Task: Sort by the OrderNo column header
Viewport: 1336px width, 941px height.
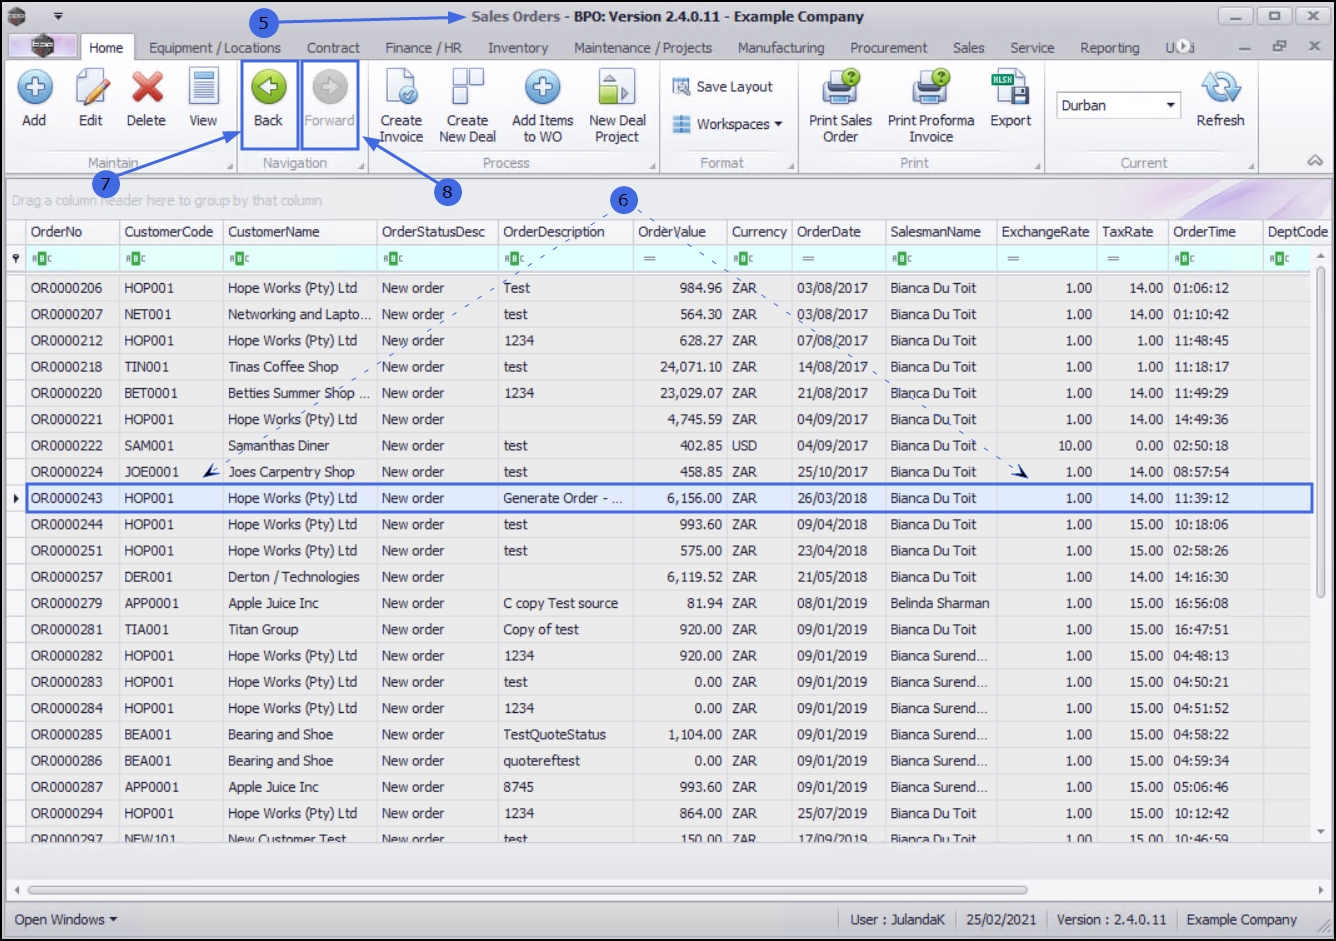Action: pos(72,232)
